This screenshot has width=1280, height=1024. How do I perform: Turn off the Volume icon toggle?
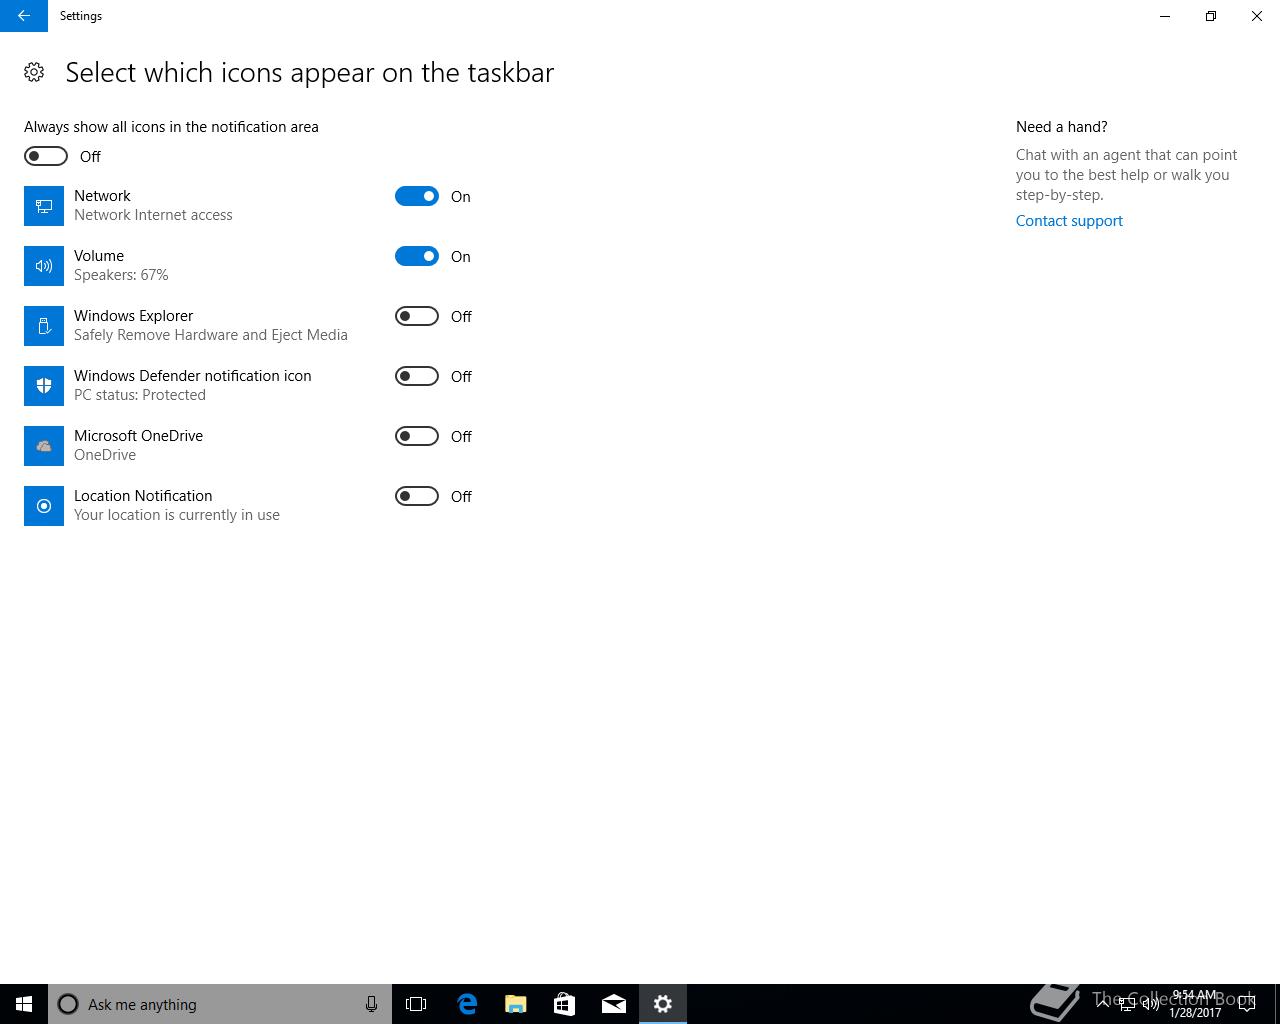(x=417, y=256)
